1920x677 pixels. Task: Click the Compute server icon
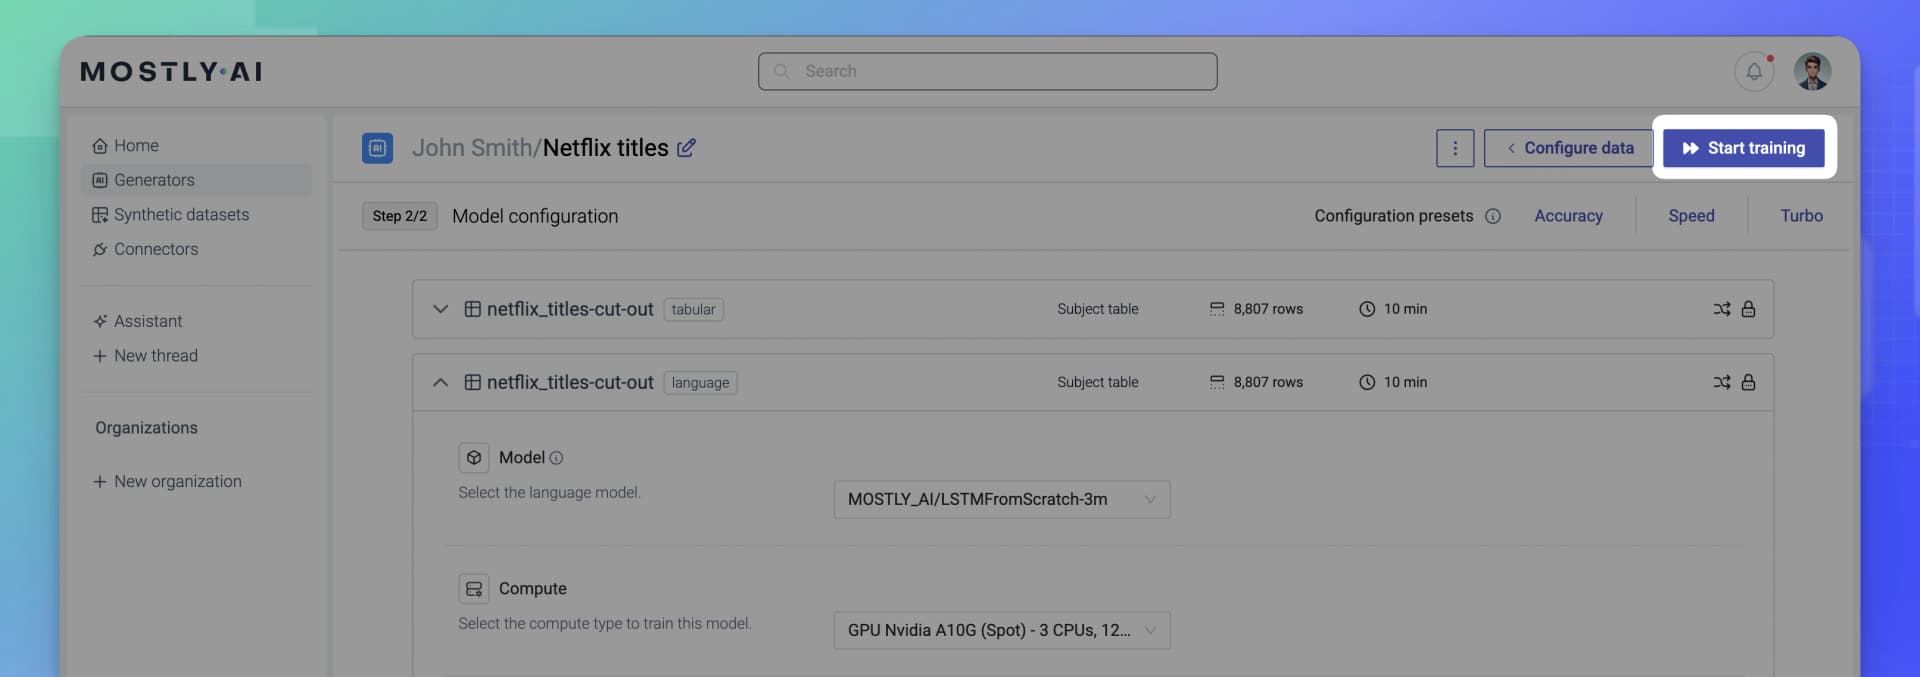[x=474, y=588]
